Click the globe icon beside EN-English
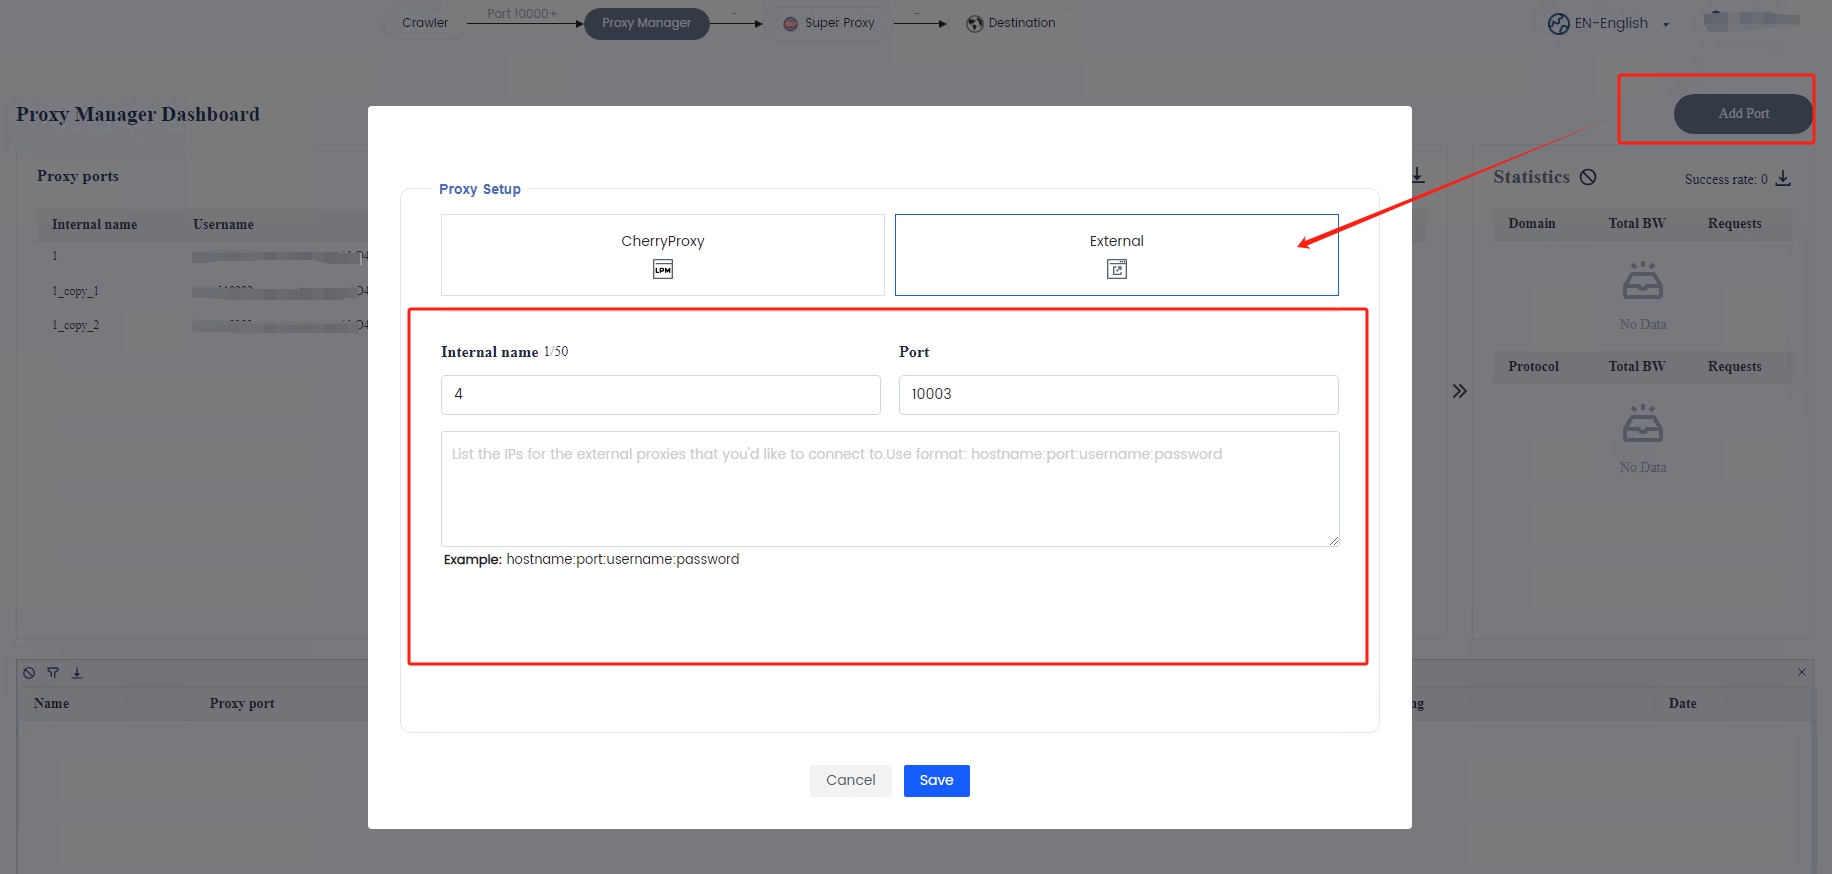 click(x=1558, y=24)
